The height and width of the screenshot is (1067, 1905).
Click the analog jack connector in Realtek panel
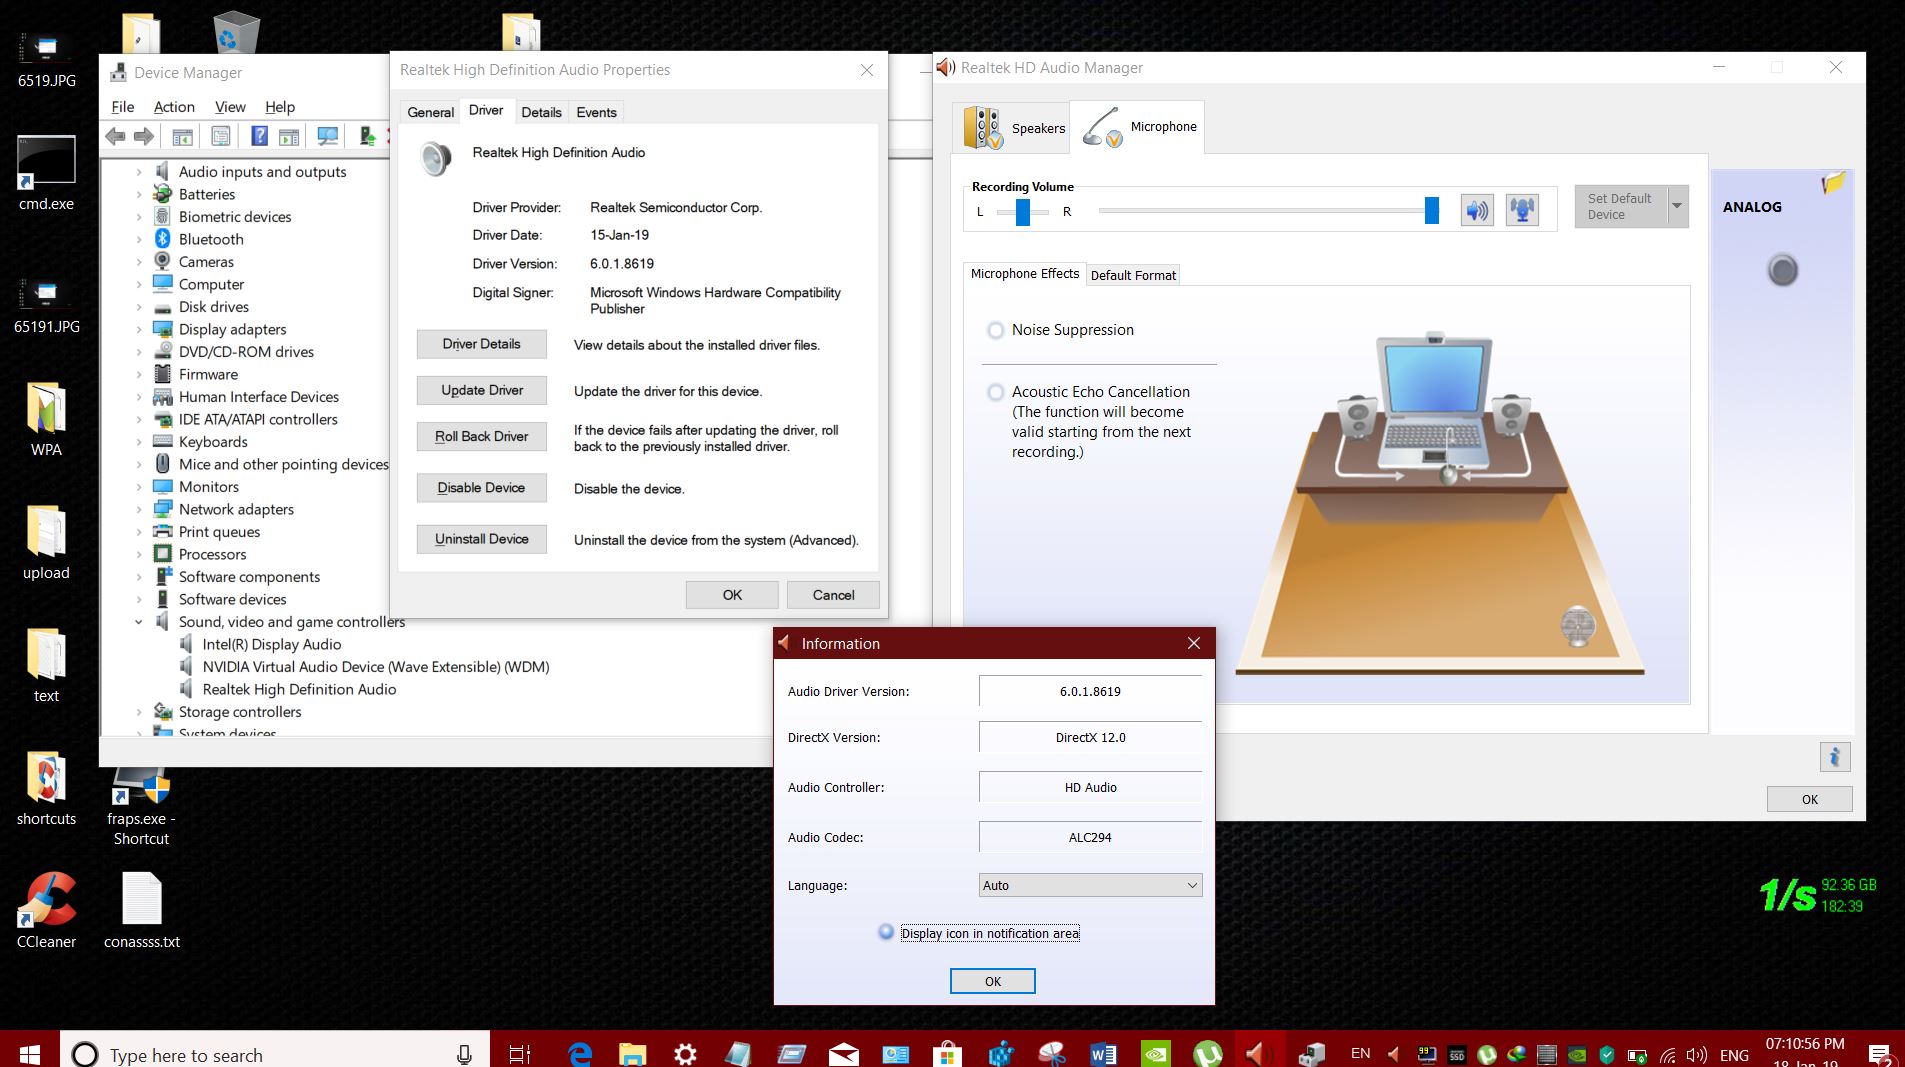[x=1782, y=270]
